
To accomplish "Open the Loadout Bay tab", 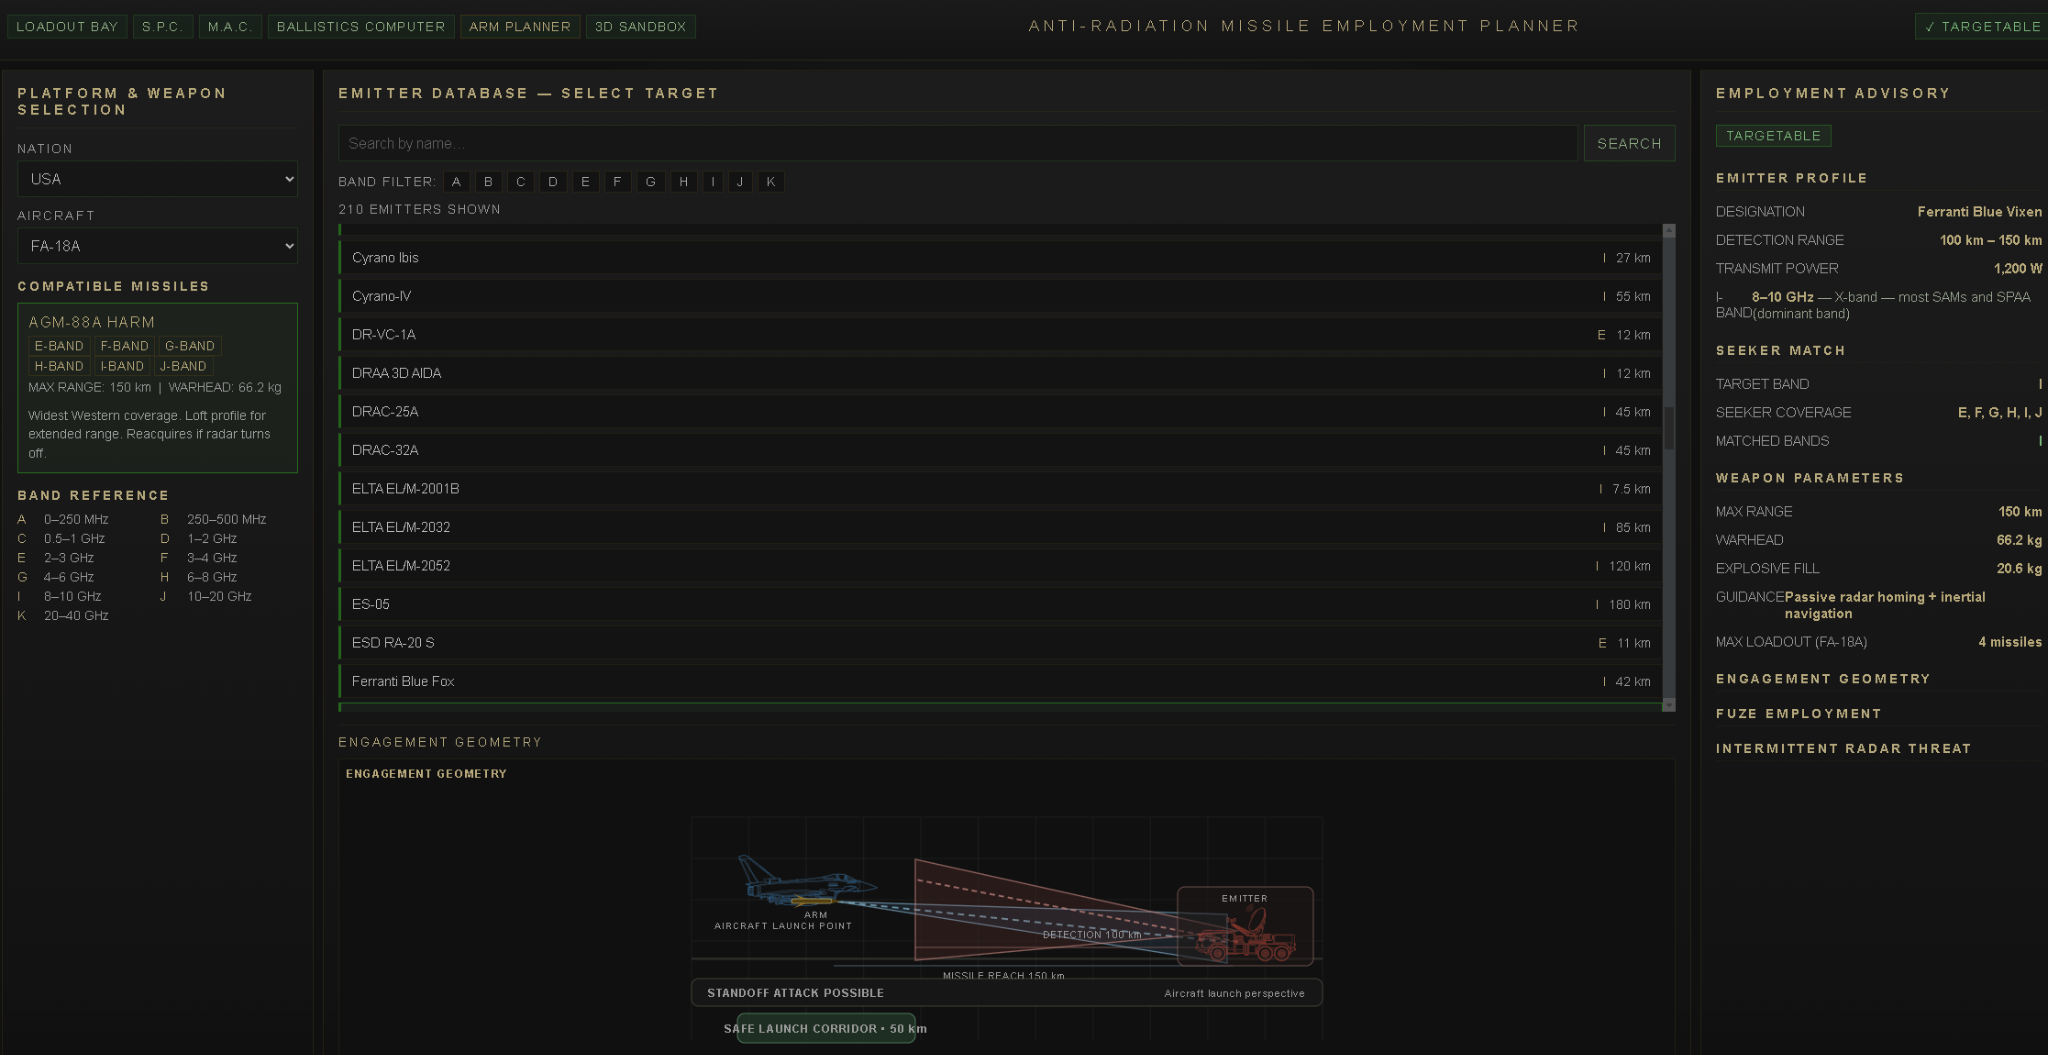I will point(67,27).
